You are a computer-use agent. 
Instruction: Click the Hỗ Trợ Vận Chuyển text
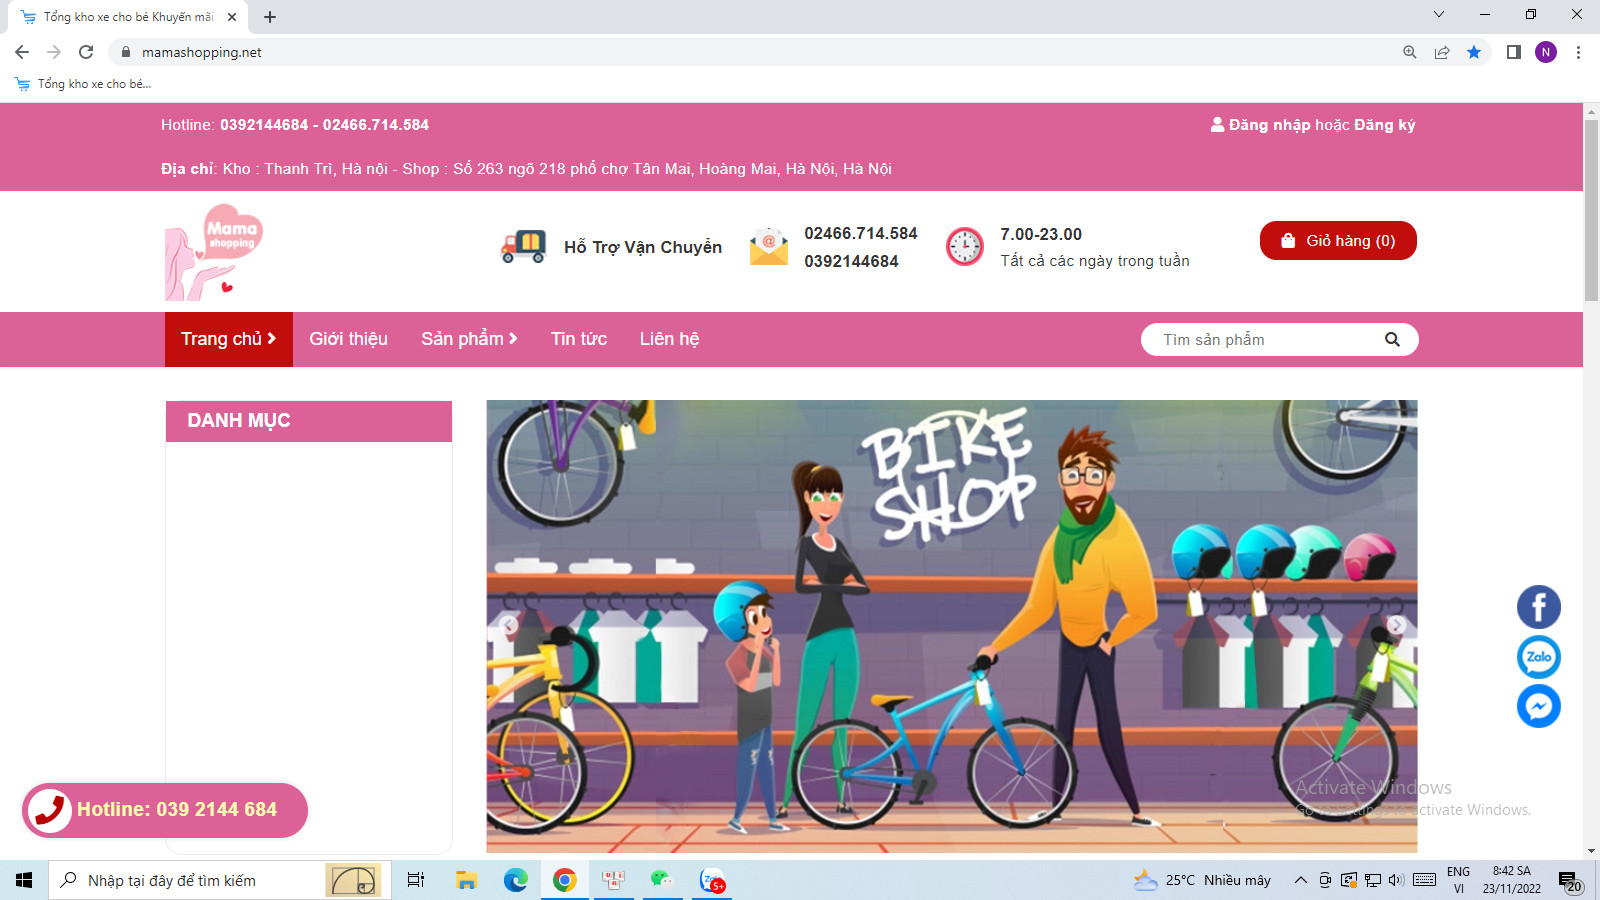click(x=643, y=247)
